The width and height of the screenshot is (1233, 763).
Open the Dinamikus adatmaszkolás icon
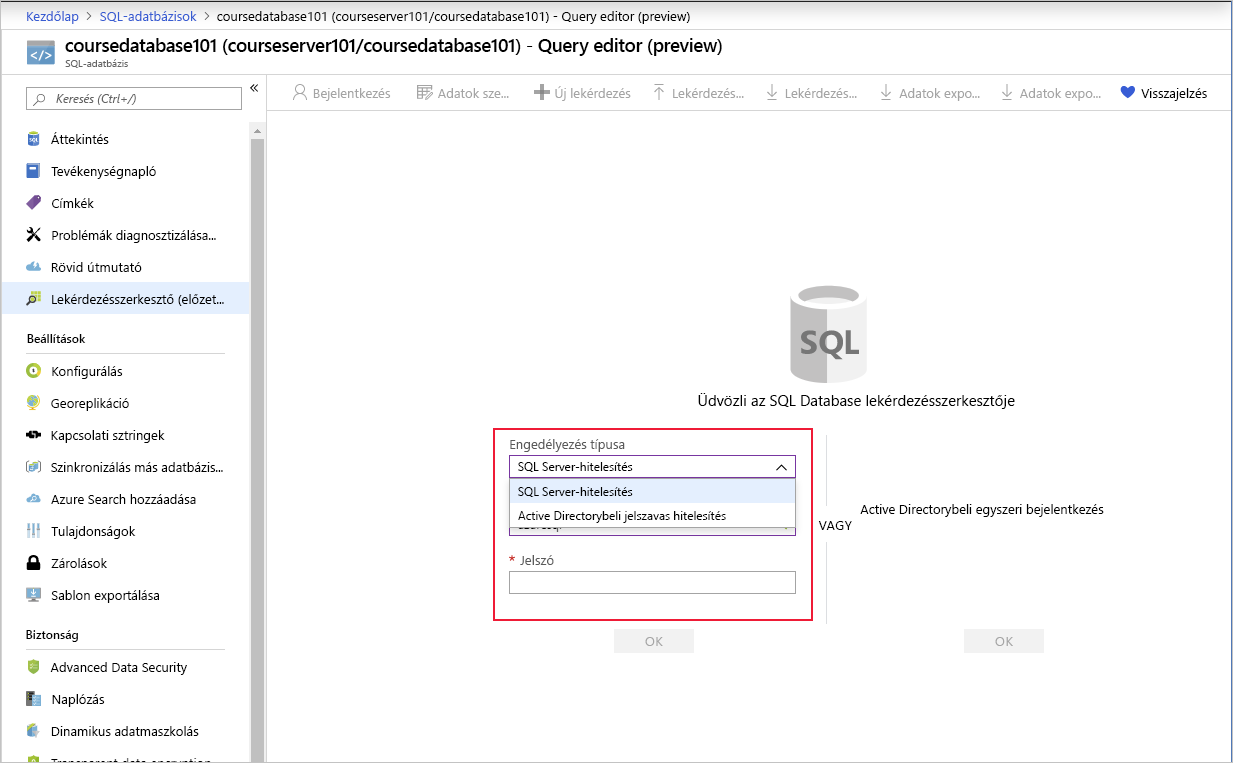tap(31, 731)
